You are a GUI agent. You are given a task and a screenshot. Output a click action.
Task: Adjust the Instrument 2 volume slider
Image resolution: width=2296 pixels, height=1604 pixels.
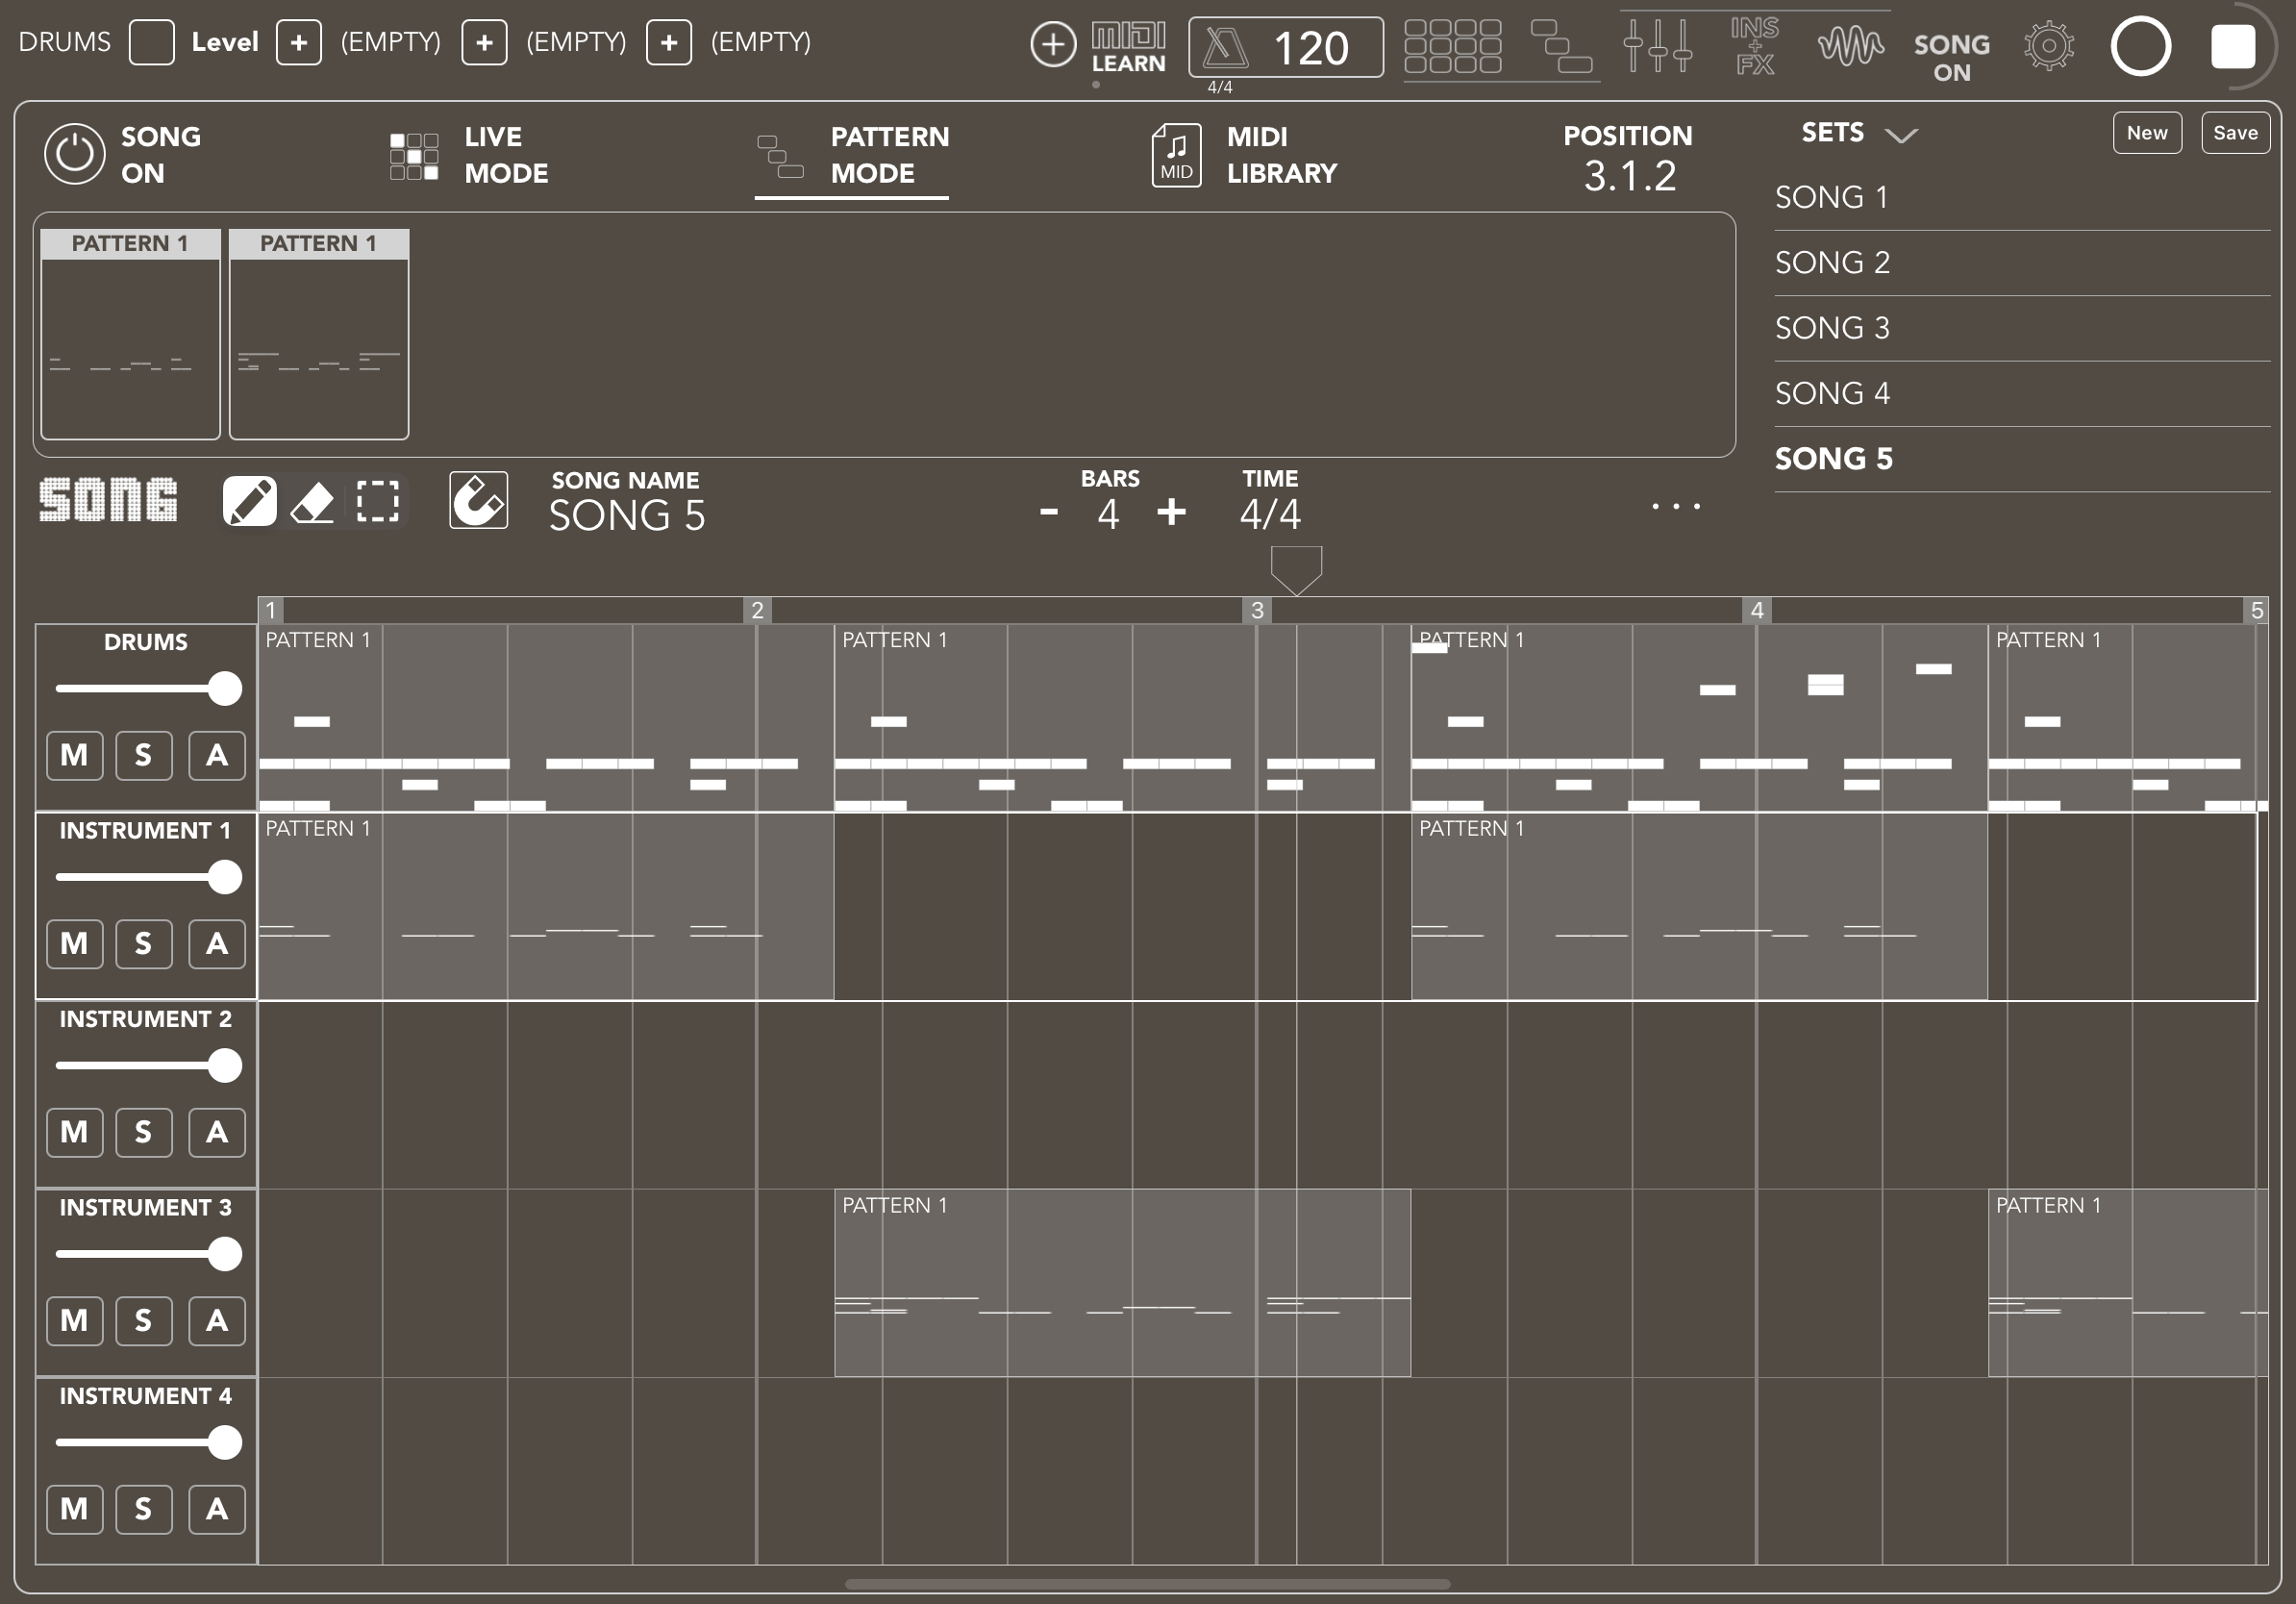148,1066
